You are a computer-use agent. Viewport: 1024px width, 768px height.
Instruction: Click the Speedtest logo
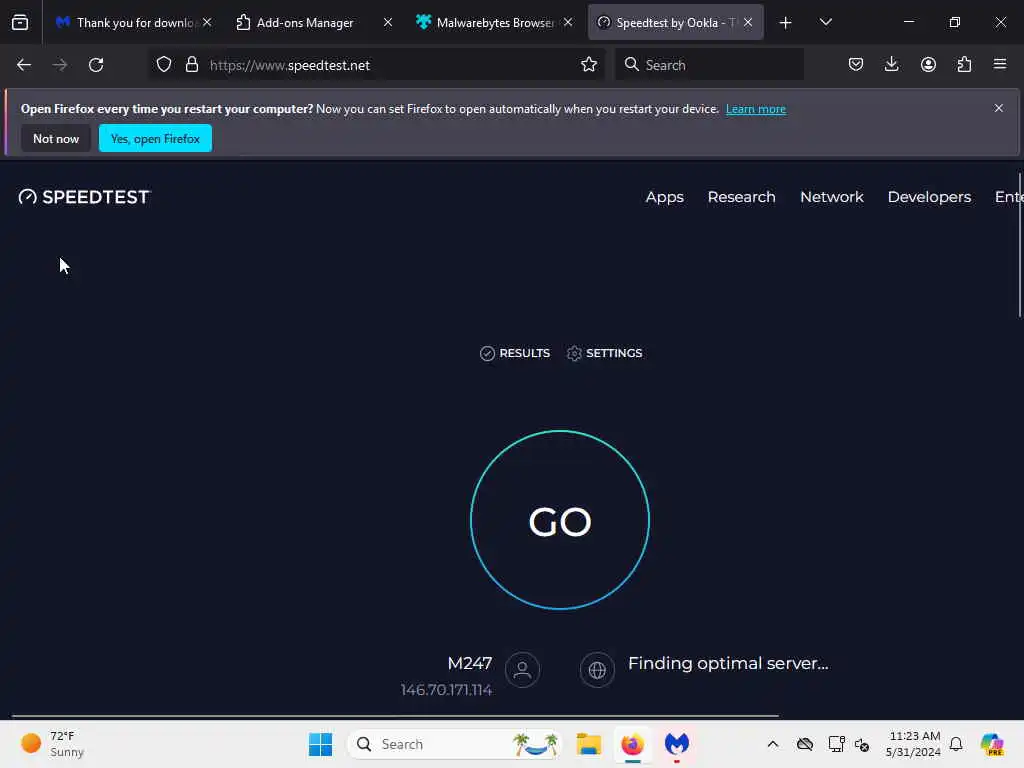(x=84, y=197)
